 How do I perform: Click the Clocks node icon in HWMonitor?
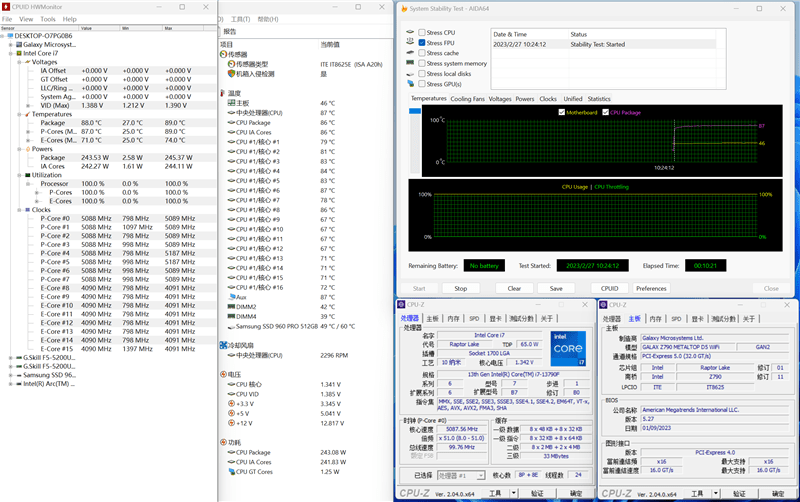[x=28, y=210]
